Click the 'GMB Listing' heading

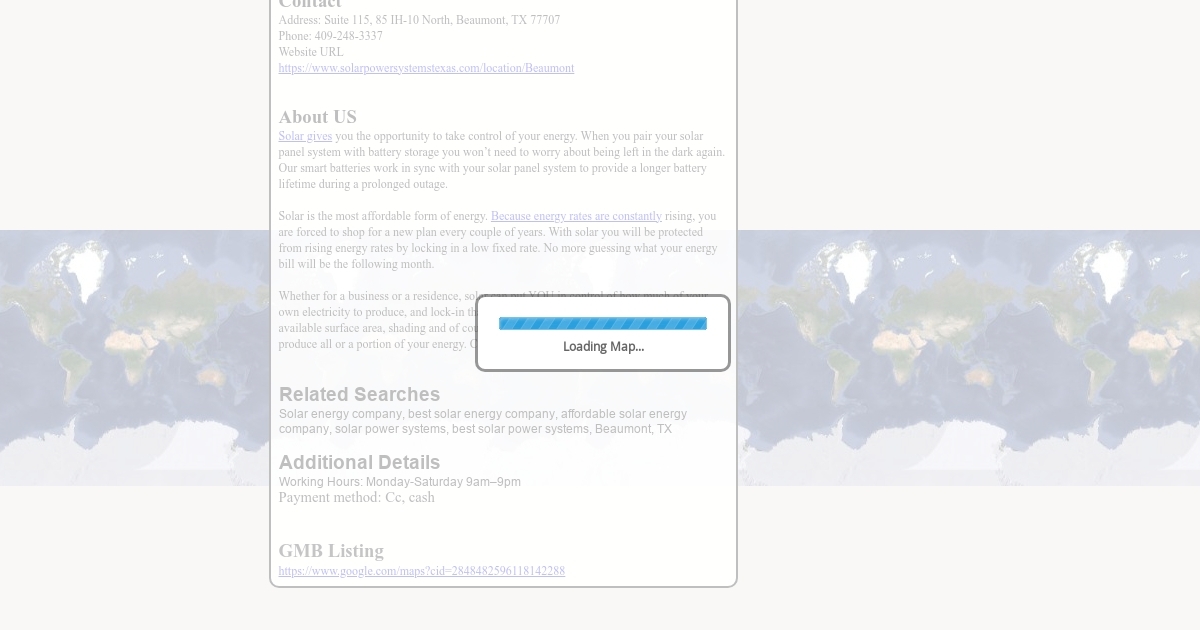click(331, 551)
